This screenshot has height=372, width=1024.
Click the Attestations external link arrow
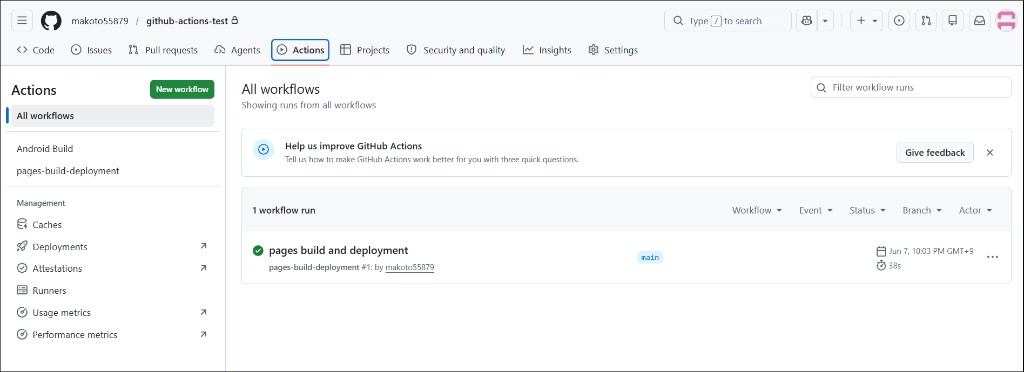click(x=203, y=268)
